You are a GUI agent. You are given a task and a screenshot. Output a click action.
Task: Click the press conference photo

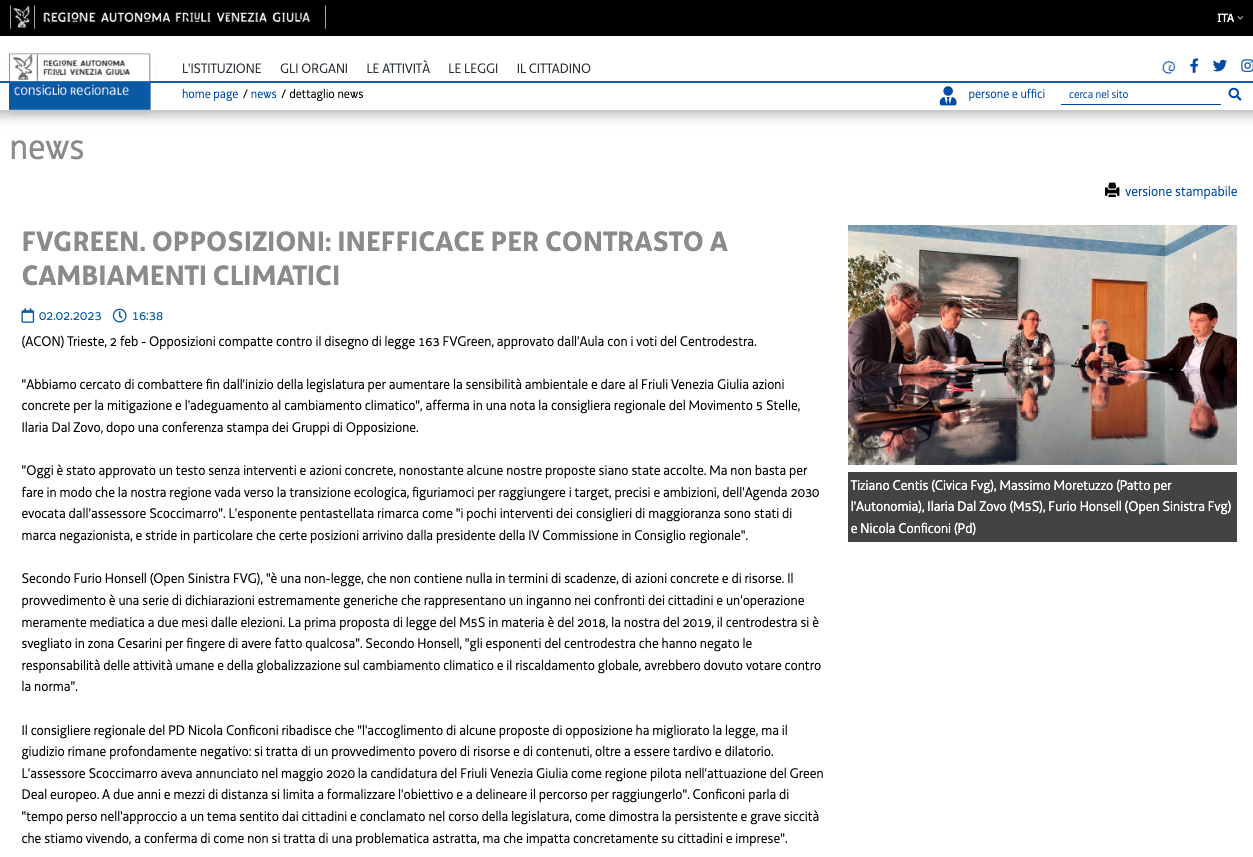[1042, 344]
